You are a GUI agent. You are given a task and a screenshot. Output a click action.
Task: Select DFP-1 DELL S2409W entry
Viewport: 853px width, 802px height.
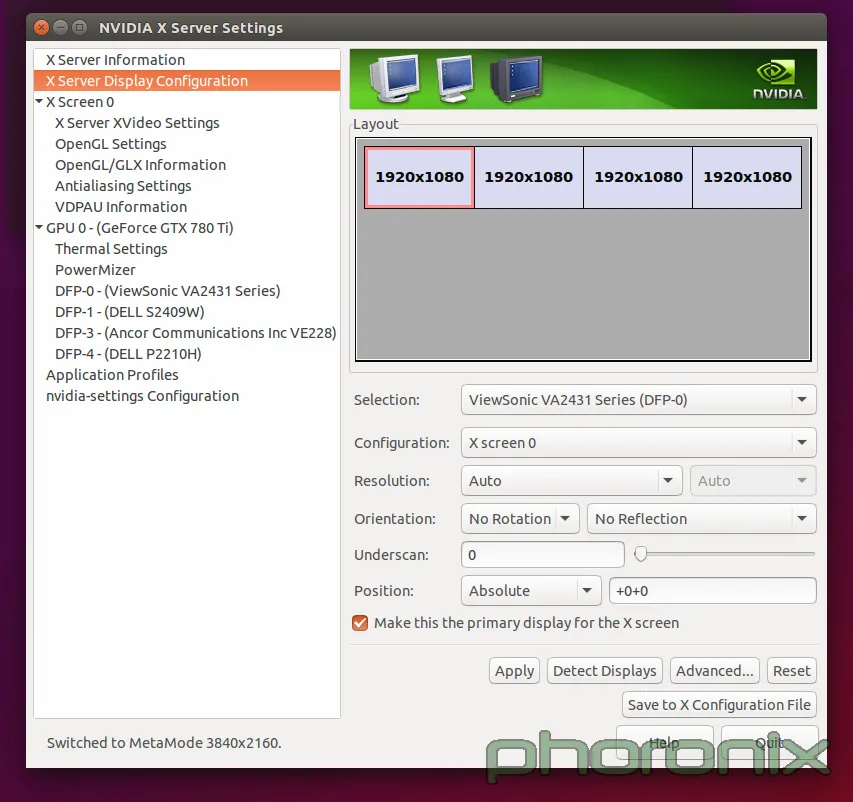[x=129, y=312]
